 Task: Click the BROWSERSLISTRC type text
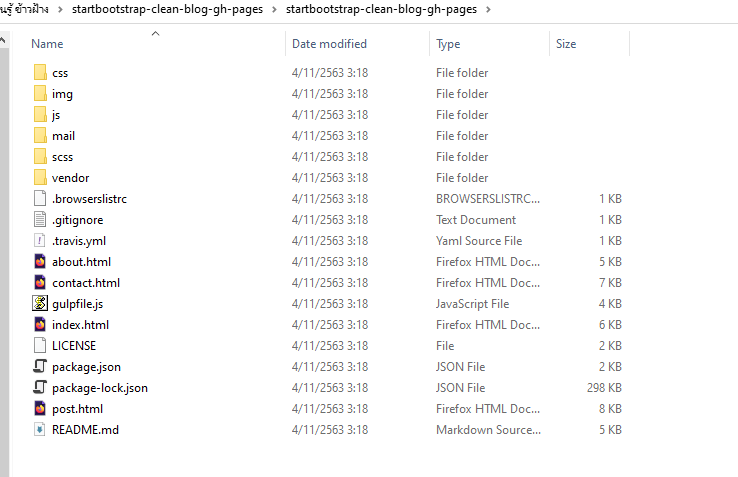point(488,199)
